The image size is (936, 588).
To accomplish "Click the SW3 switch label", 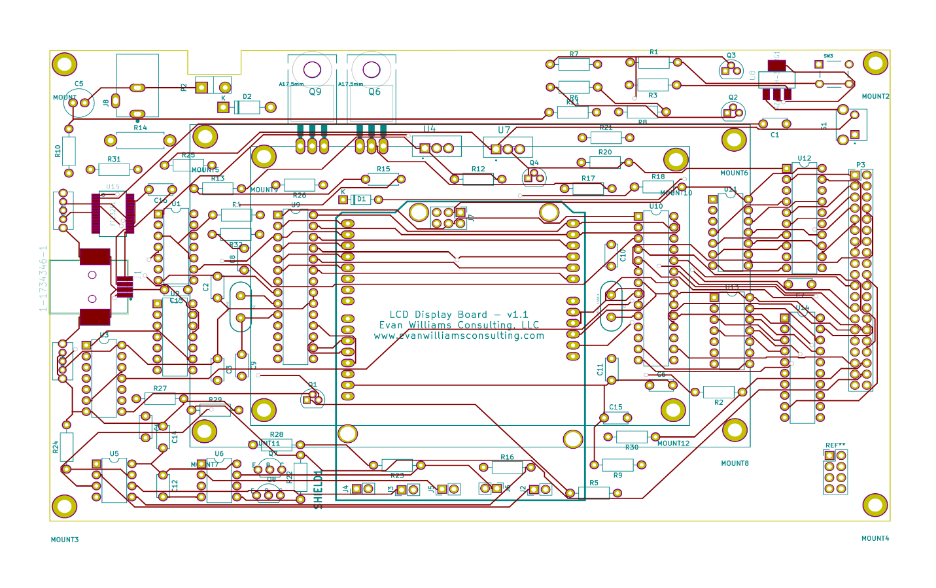I will point(829,56).
